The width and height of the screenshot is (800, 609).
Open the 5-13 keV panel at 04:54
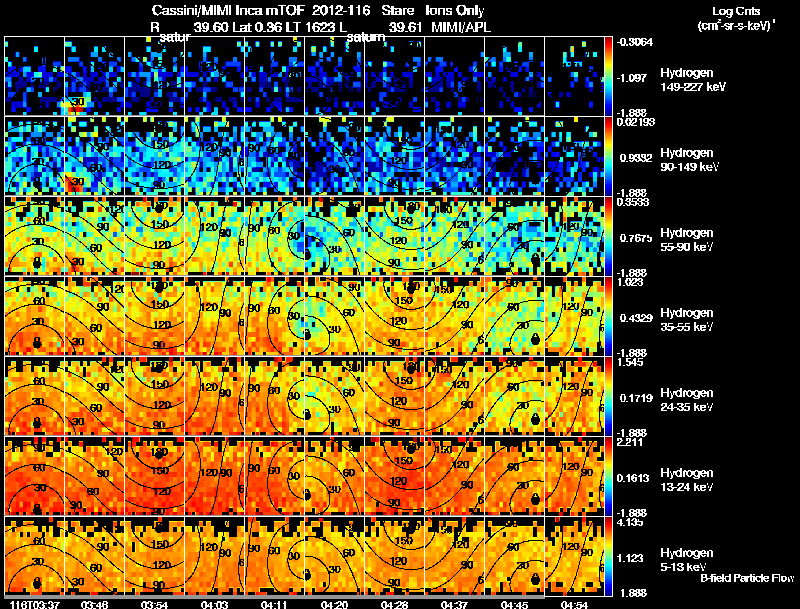pos(574,556)
